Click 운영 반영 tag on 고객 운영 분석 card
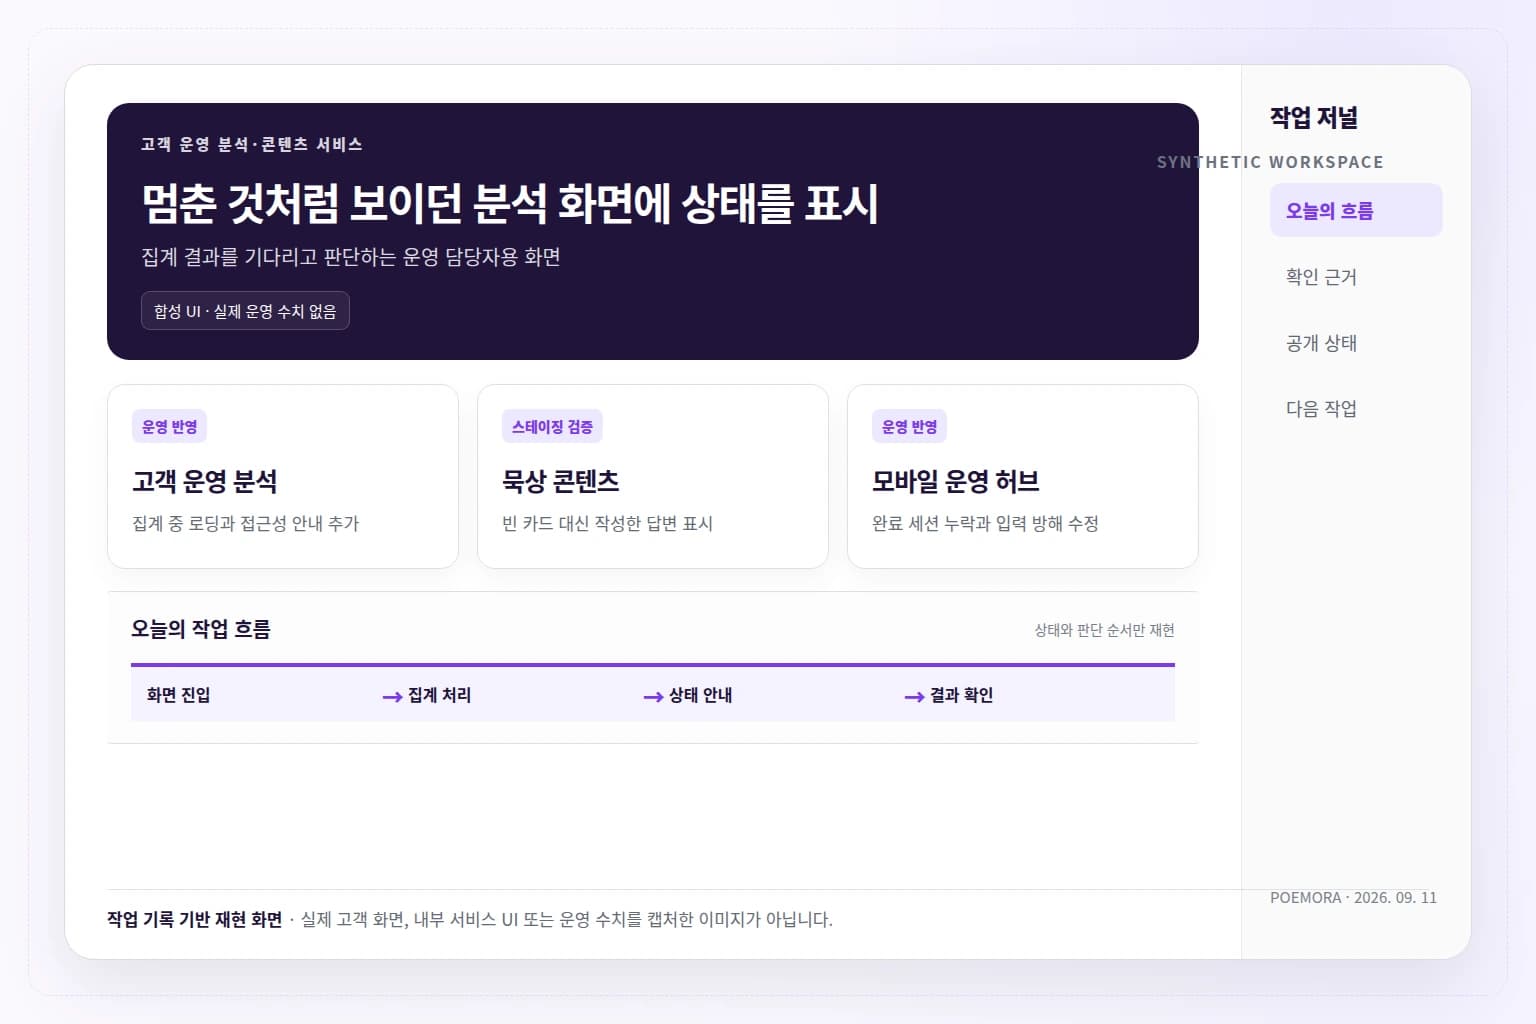This screenshot has width=1536, height=1024. [x=169, y=426]
